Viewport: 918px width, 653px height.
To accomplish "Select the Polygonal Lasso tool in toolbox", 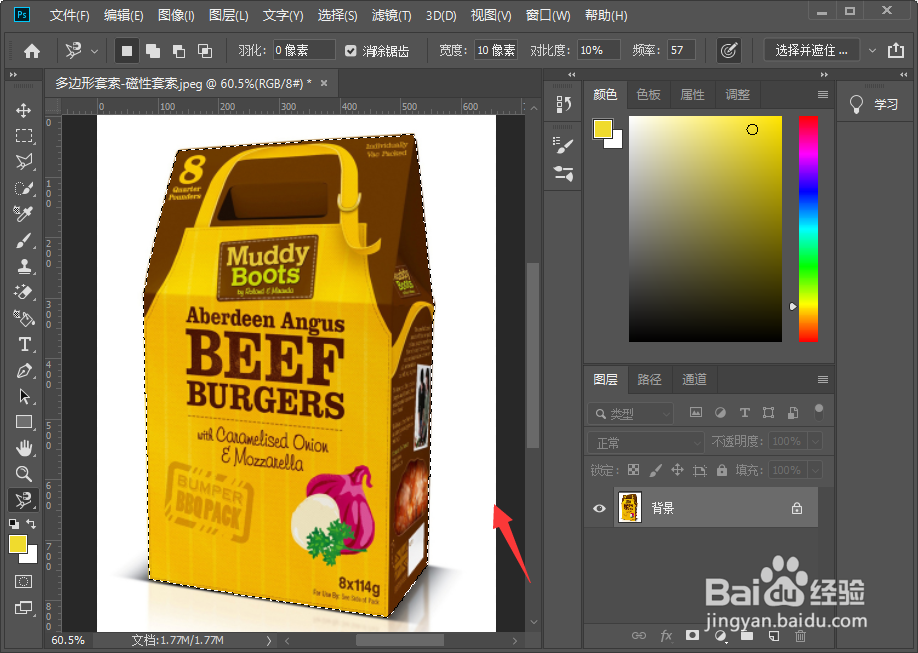I will [23, 162].
